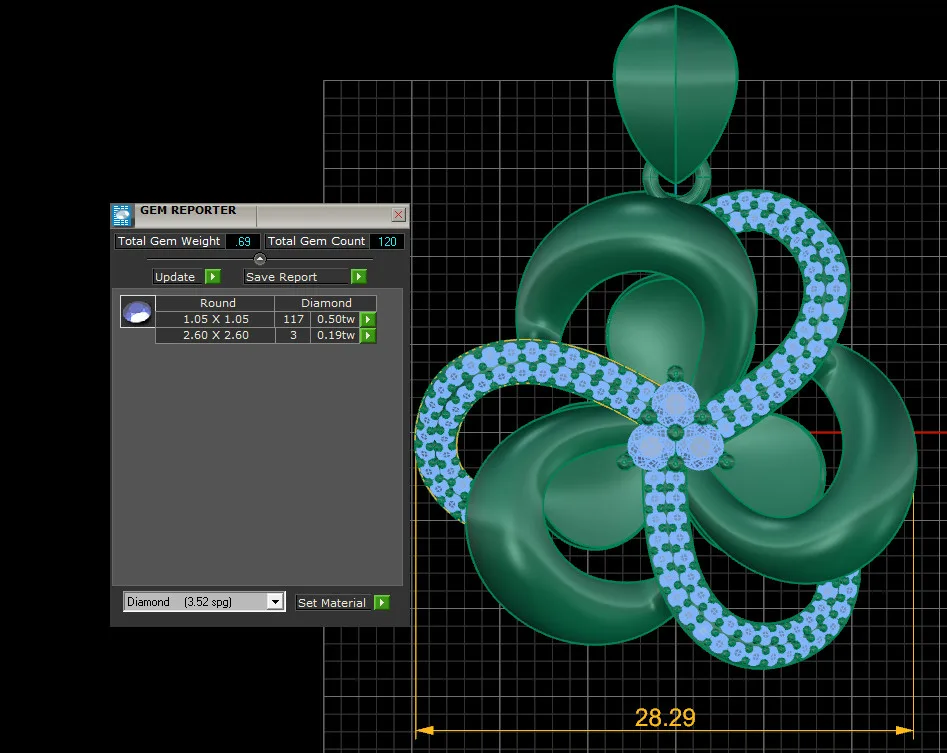Click the Diamond column header
Screen dimensions: 947x753
pos(326,303)
